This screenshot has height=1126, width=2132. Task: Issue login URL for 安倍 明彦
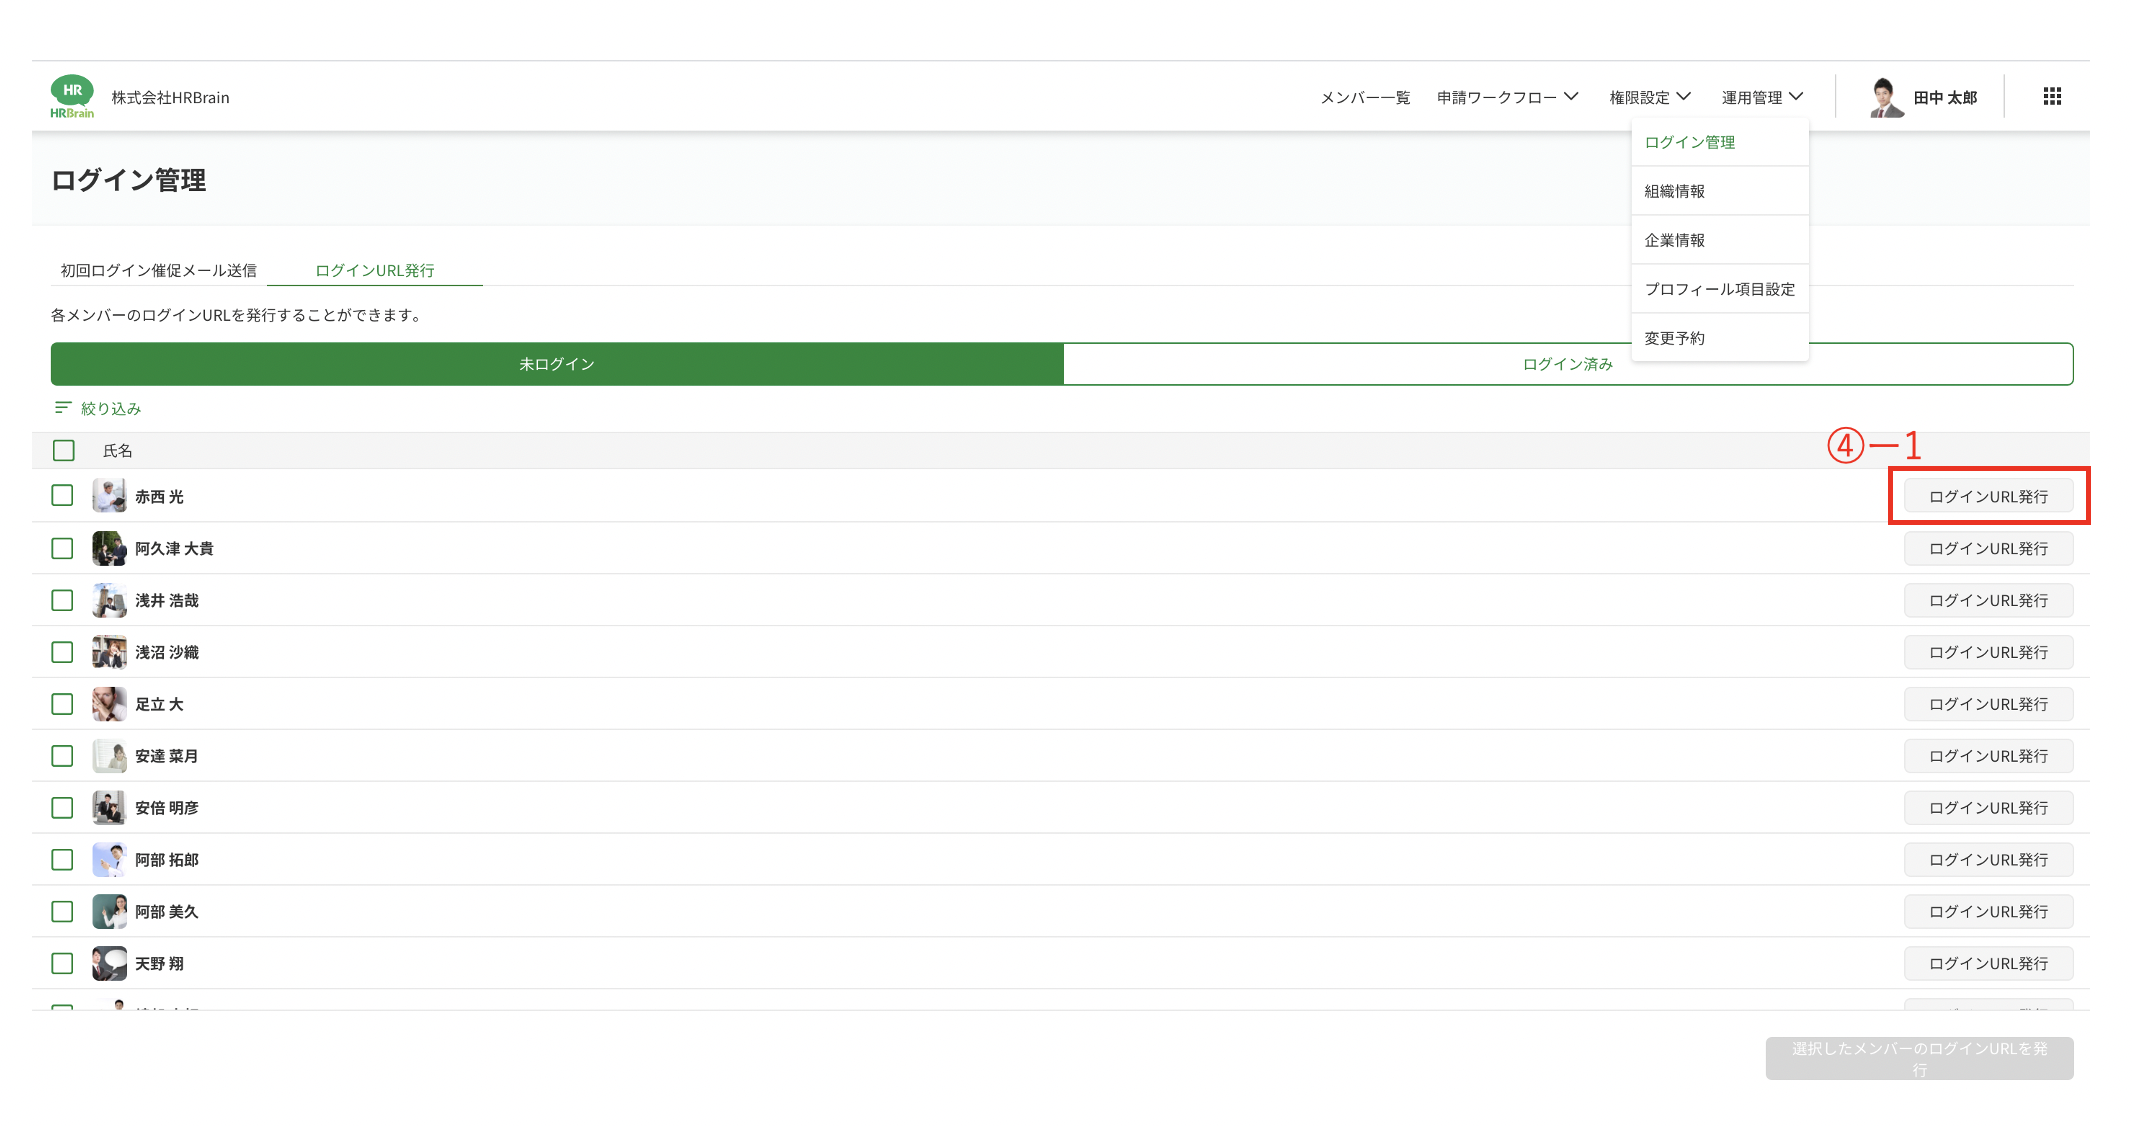click(x=1988, y=807)
